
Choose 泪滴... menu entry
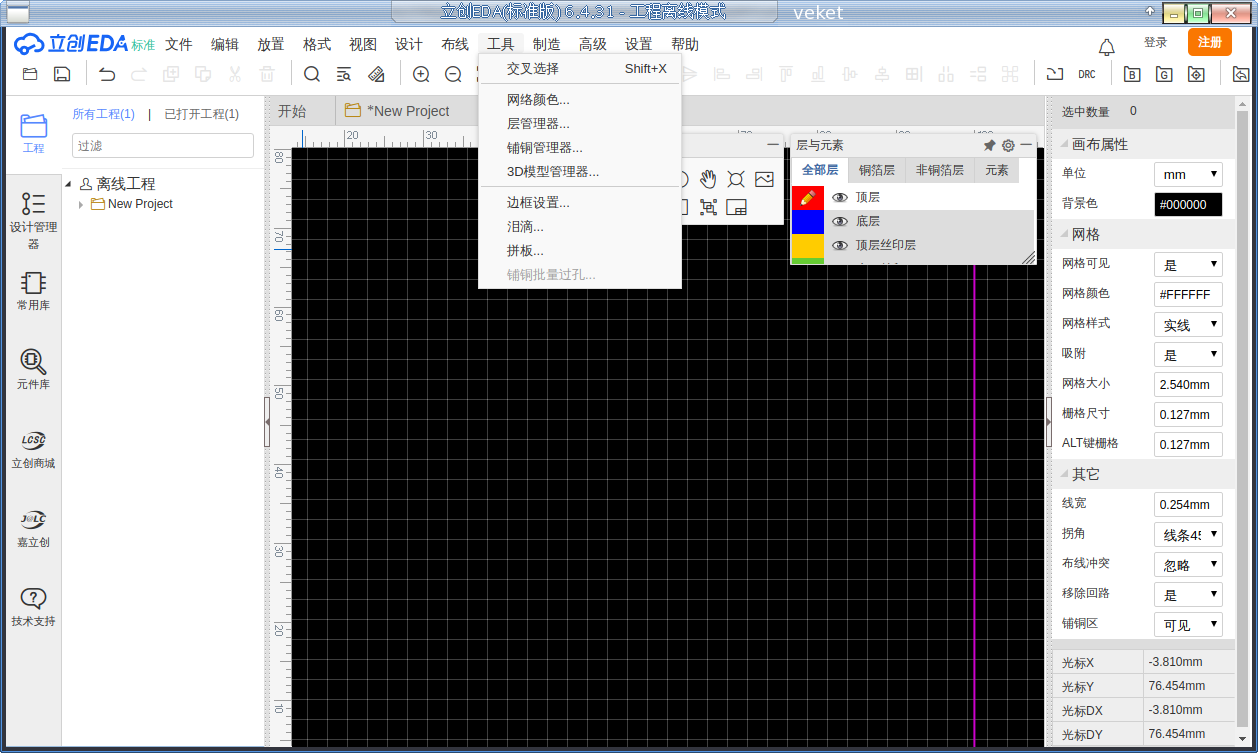click(x=580, y=227)
